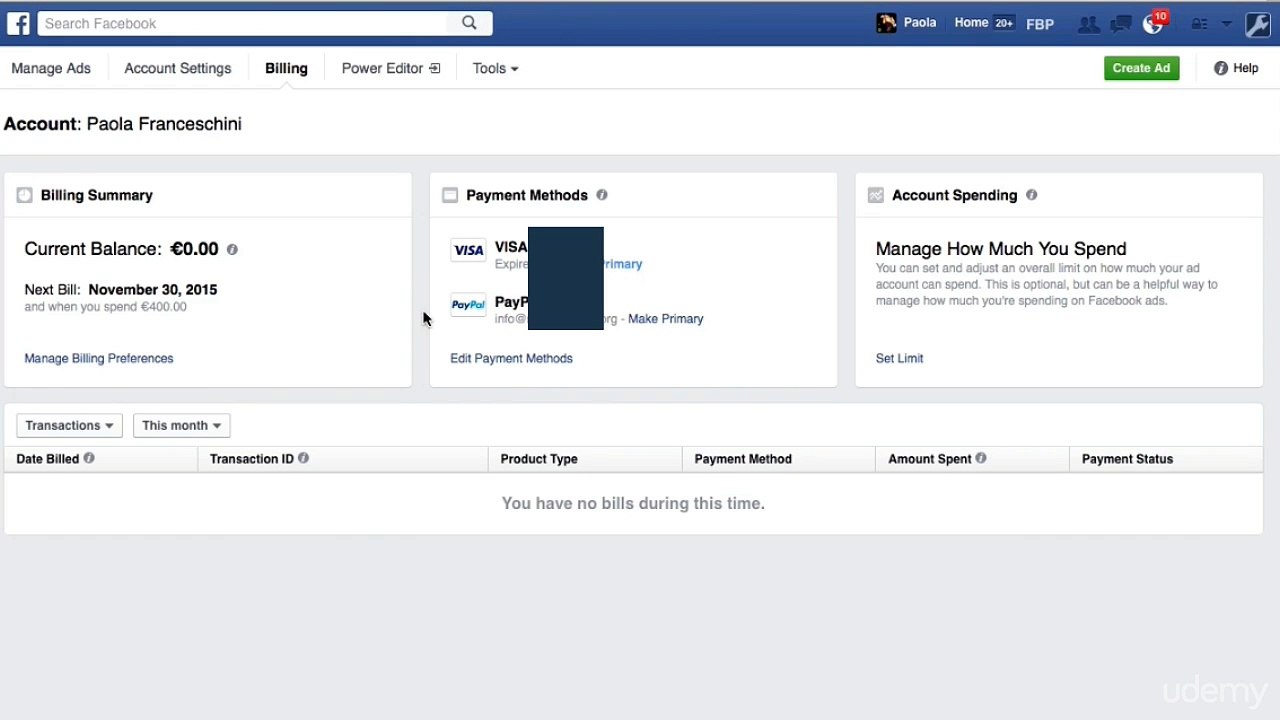This screenshot has width=1280, height=720.
Task: Open privacy shortcuts lock icon
Action: coord(1199,24)
